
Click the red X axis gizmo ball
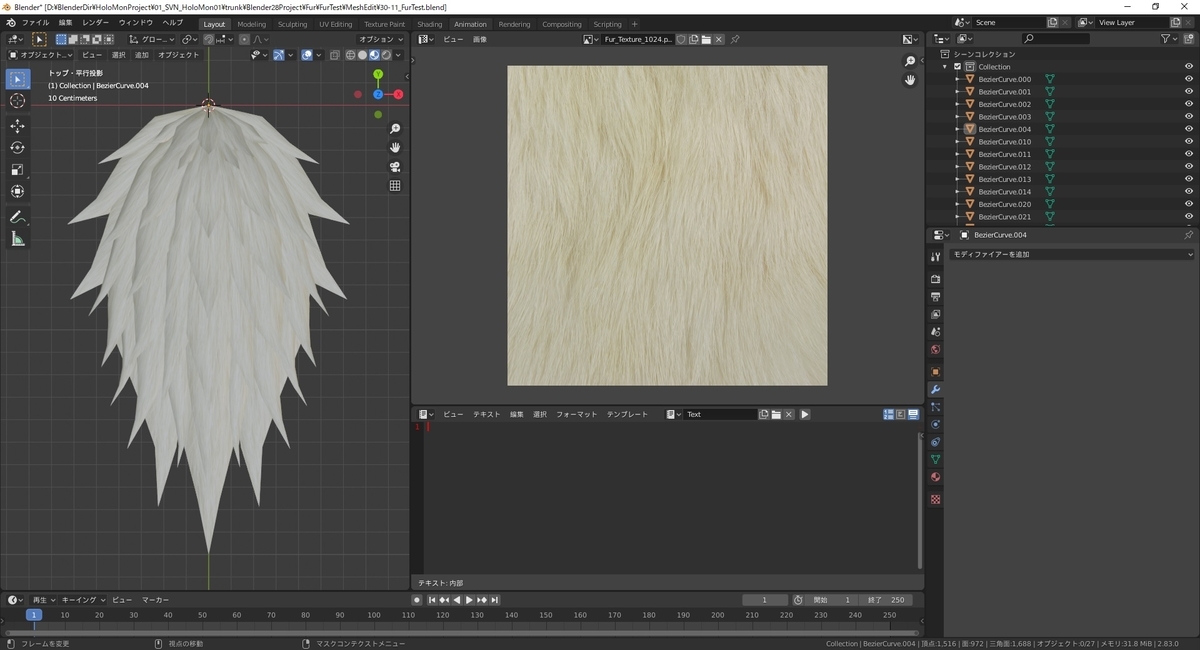click(398, 94)
